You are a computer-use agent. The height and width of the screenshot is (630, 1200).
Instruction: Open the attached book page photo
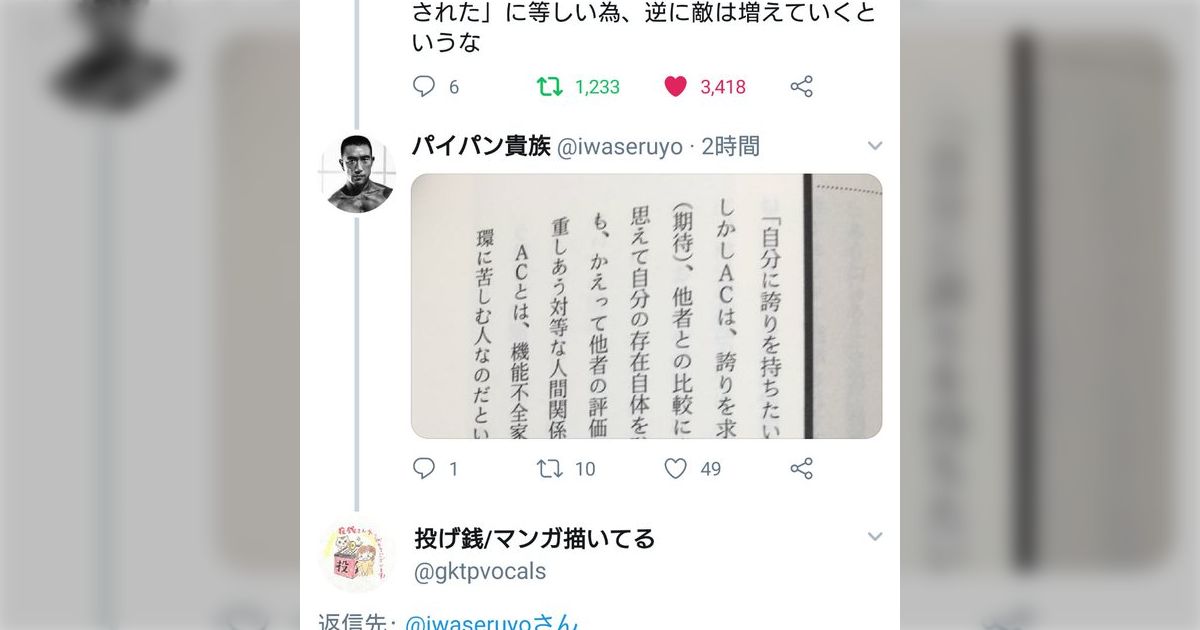coord(646,306)
